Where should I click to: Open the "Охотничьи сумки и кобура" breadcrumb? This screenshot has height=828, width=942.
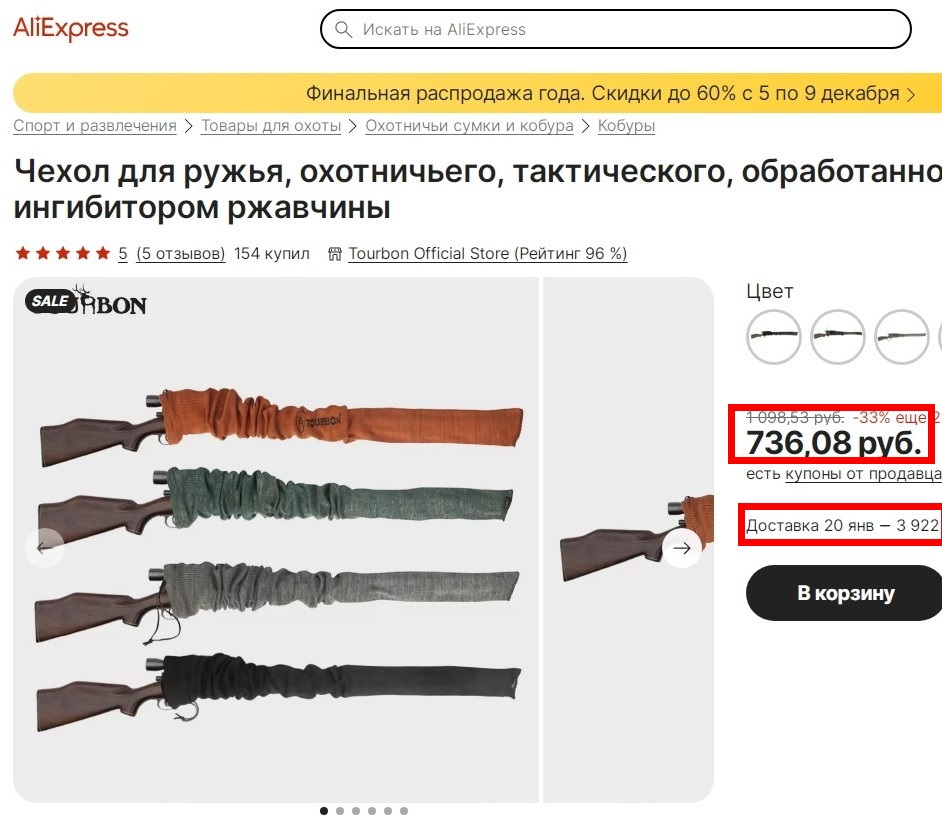469,126
